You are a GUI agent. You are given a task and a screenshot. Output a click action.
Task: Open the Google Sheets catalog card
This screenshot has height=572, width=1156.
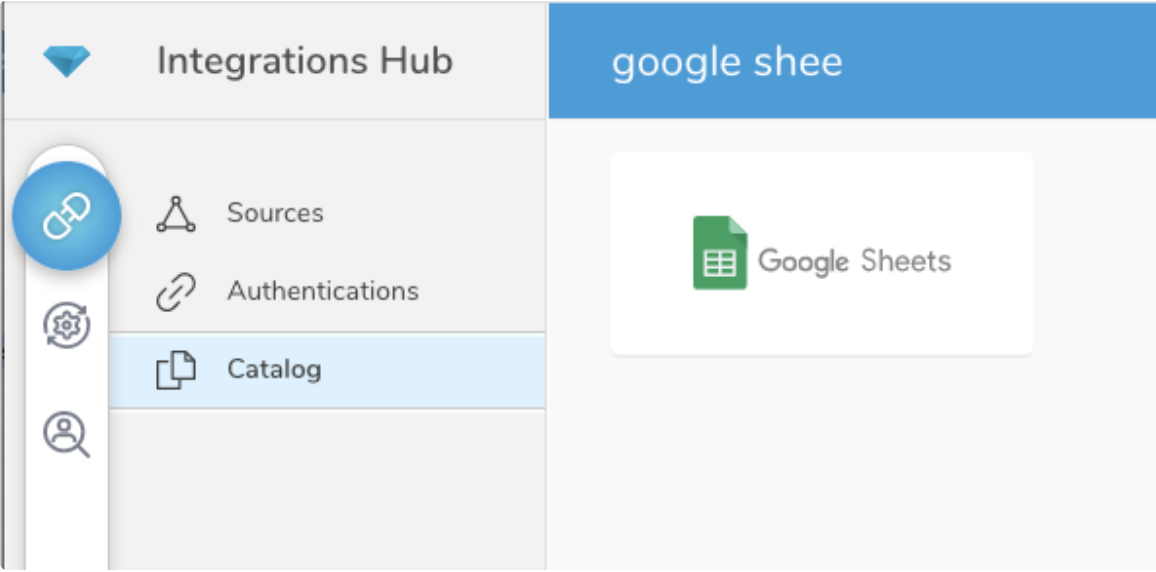pyautogui.click(x=821, y=253)
